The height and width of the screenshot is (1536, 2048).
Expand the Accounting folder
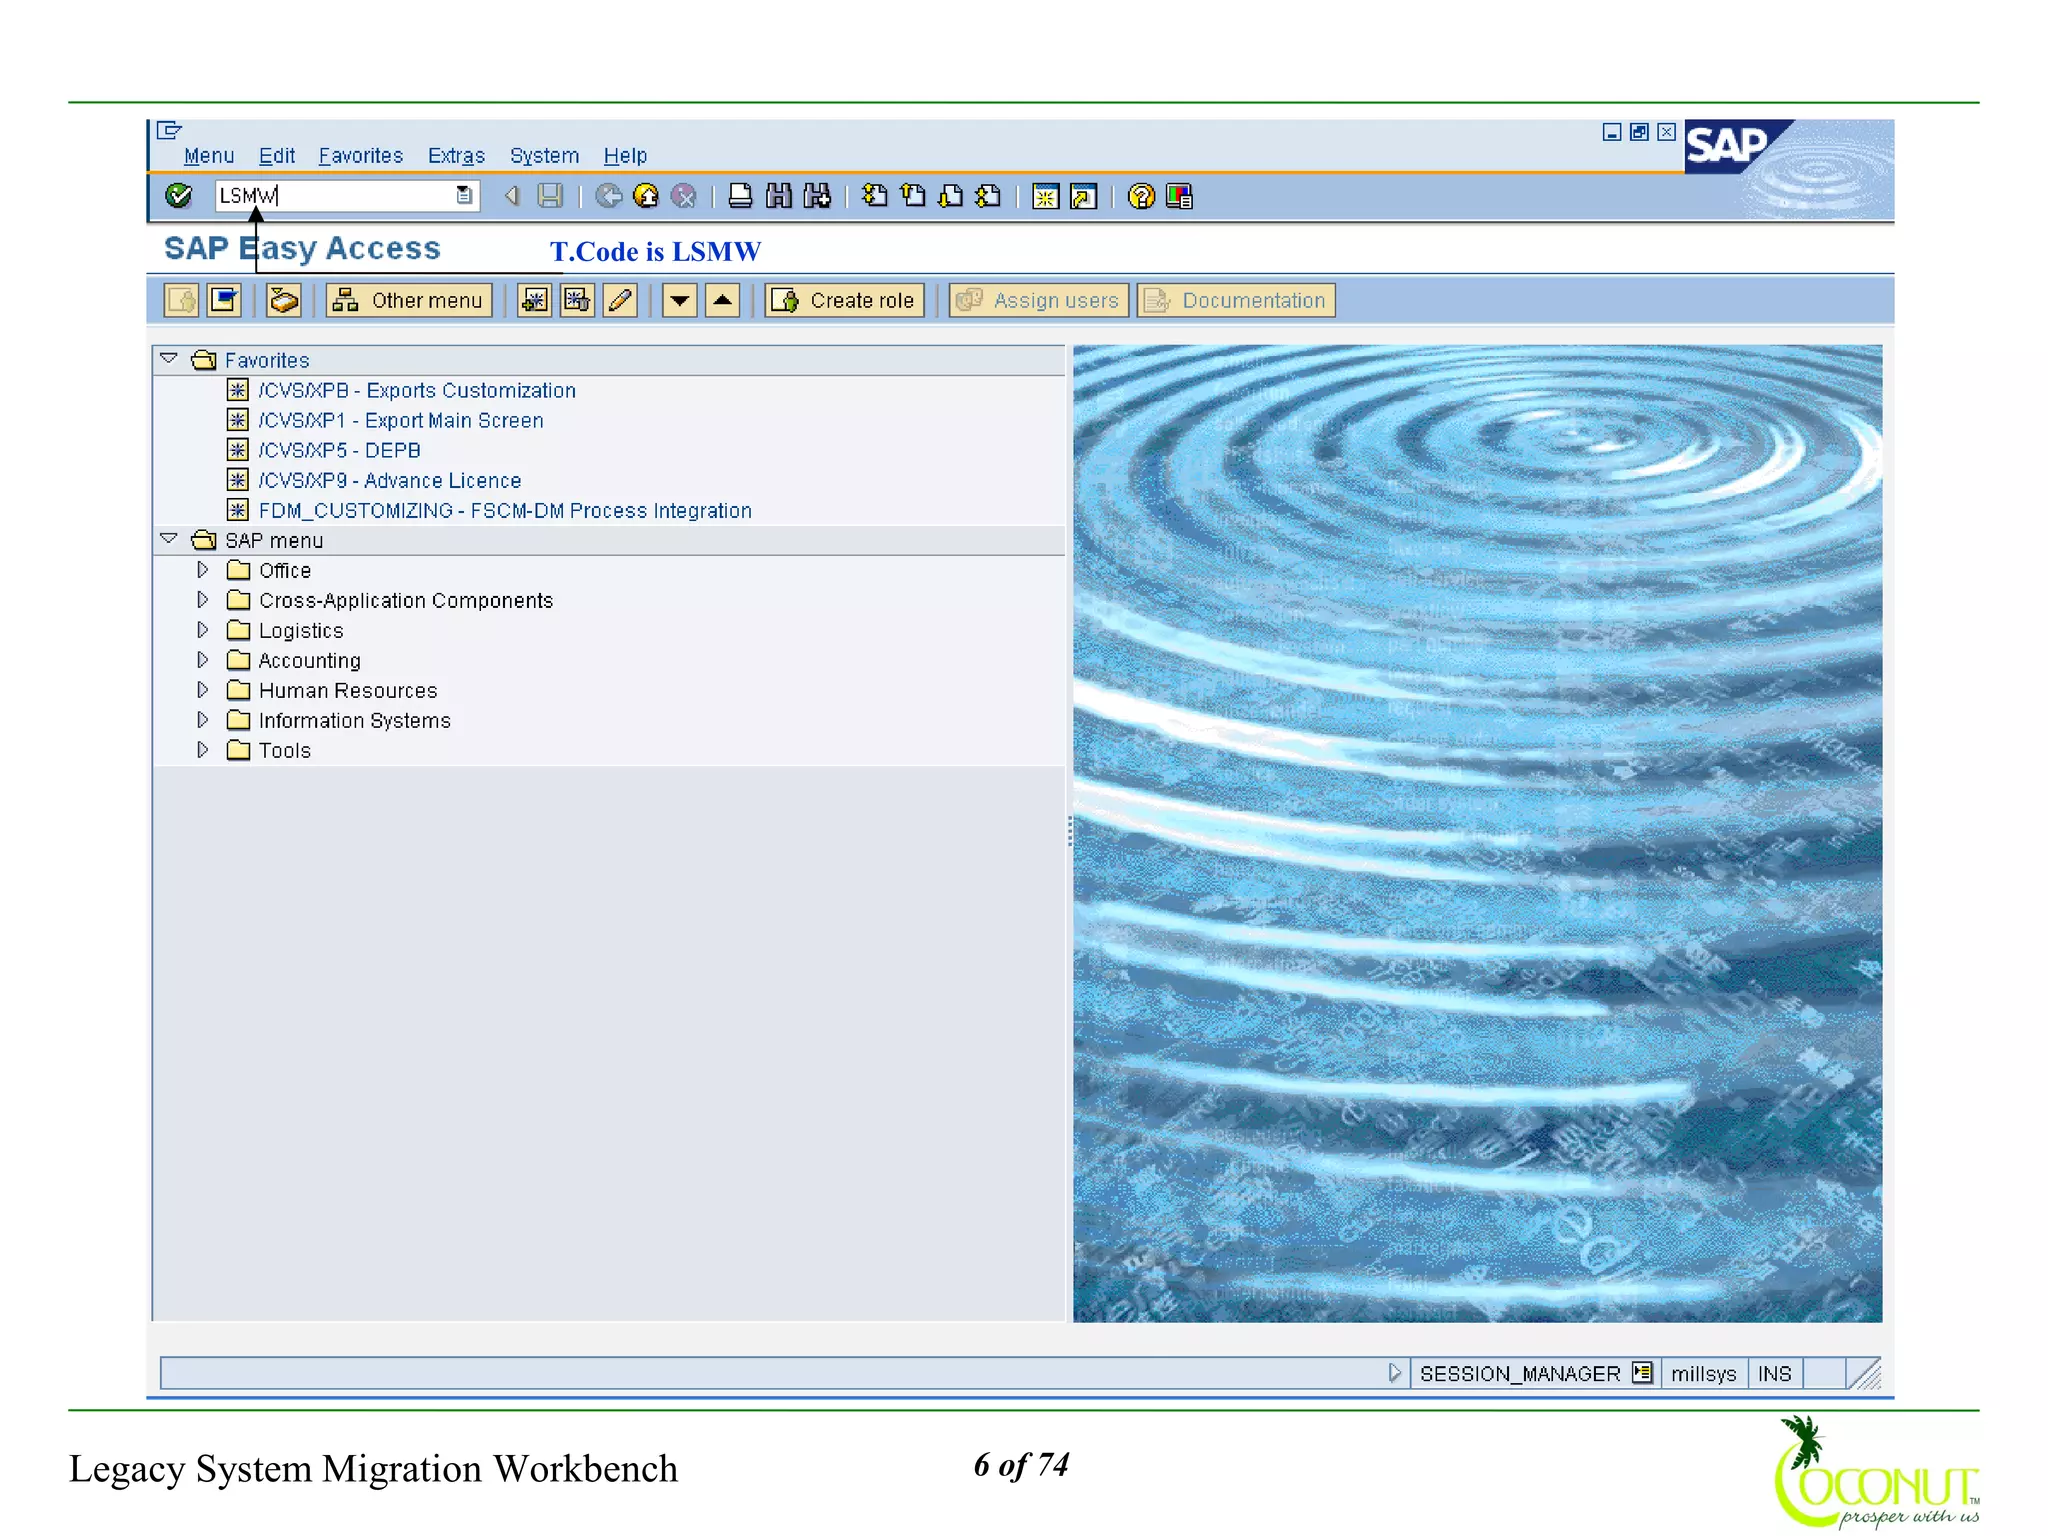[203, 659]
